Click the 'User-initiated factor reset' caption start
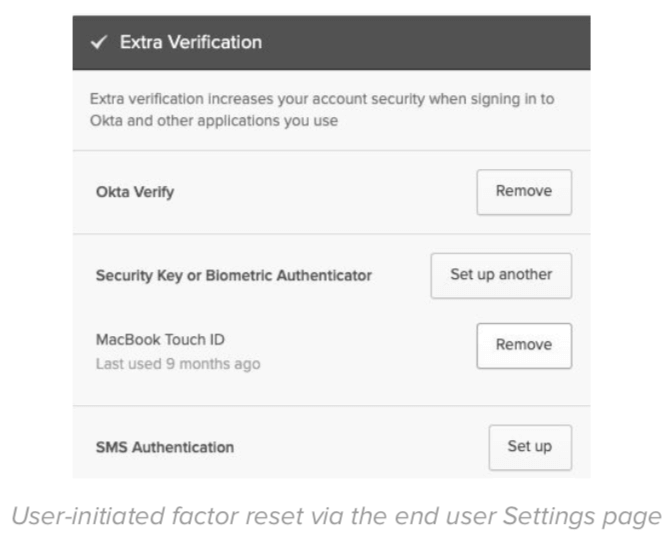The width and height of the screenshot is (670, 544). pyautogui.click(x=120, y=515)
